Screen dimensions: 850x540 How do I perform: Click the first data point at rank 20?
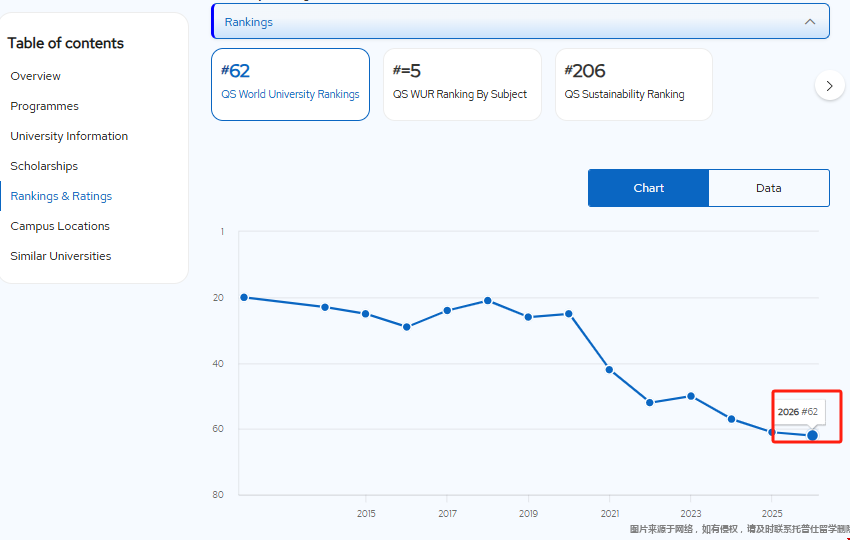coord(244,297)
